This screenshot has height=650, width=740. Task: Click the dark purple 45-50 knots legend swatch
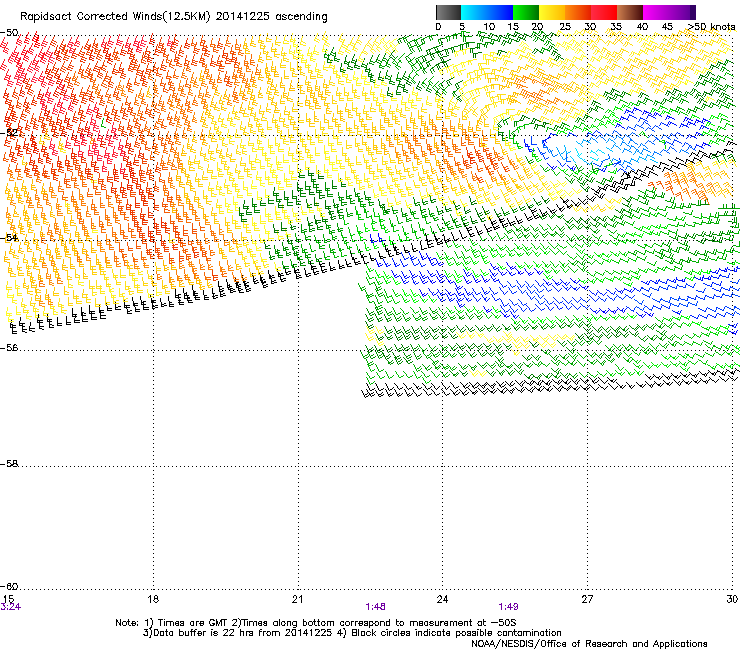tap(682, 12)
